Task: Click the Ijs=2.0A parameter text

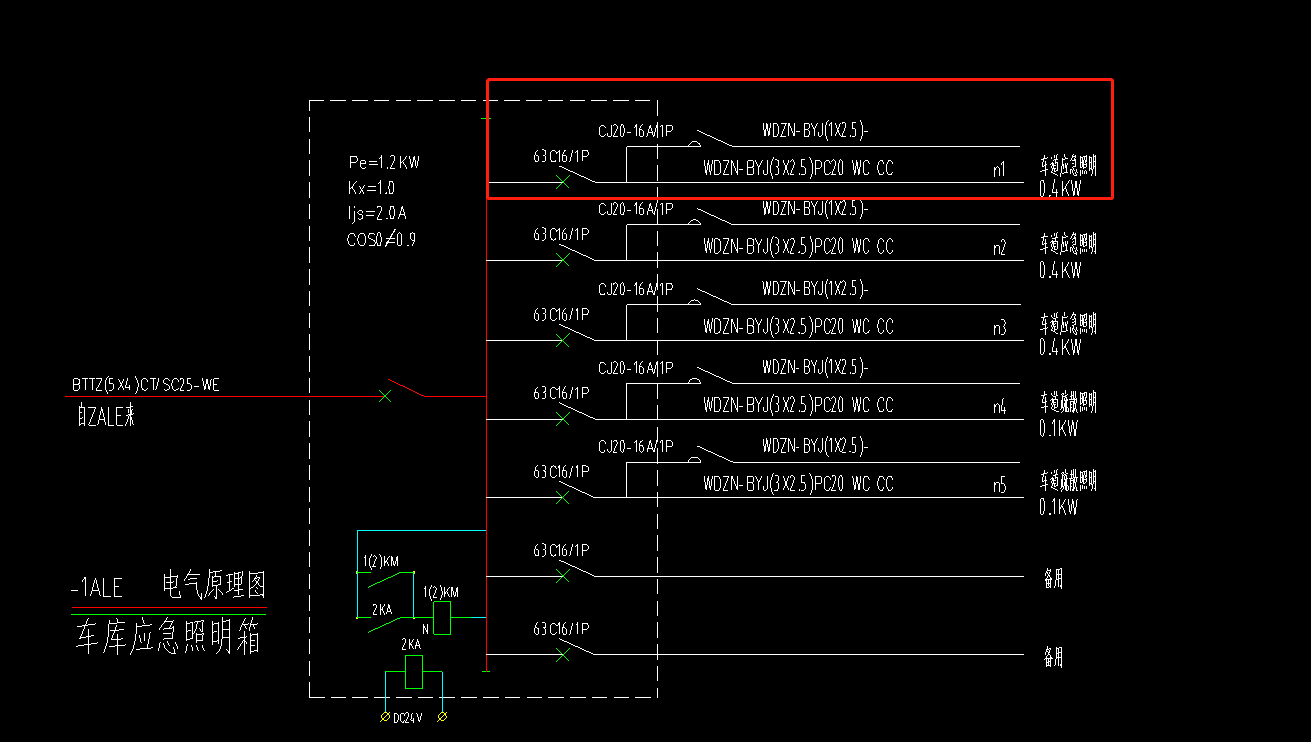Action: point(377,213)
